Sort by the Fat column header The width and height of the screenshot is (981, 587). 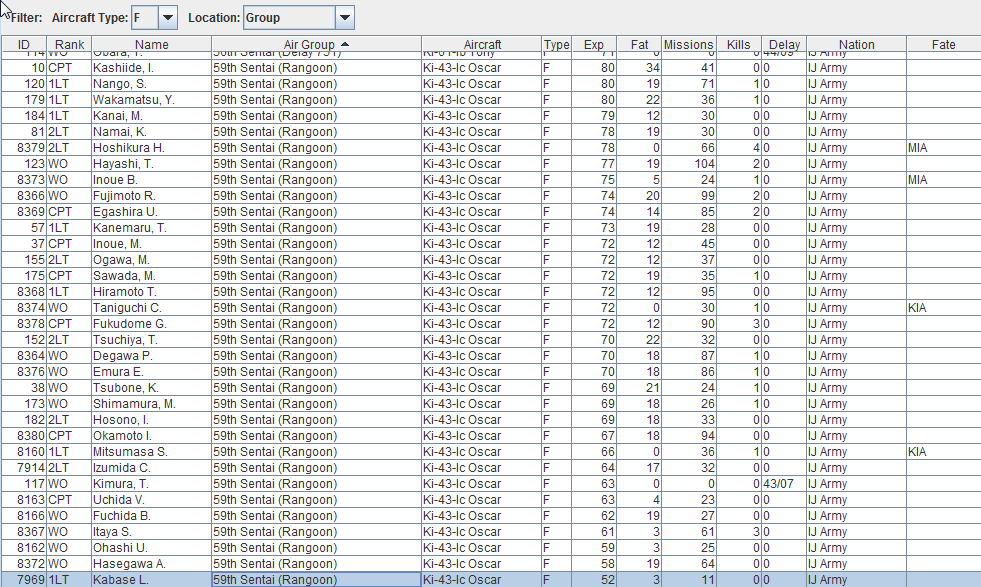639,44
